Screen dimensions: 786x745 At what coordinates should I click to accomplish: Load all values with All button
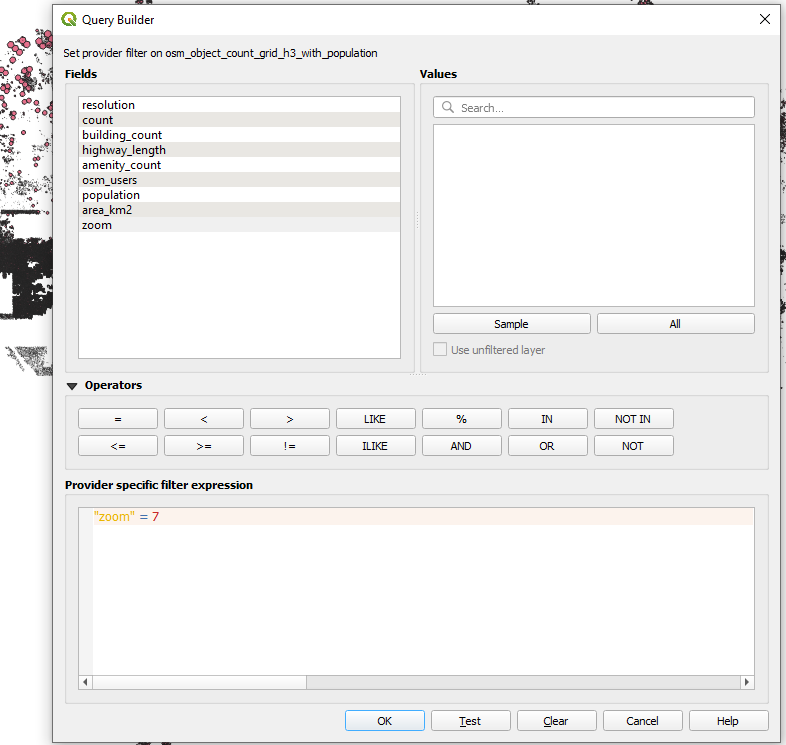[x=675, y=324]
